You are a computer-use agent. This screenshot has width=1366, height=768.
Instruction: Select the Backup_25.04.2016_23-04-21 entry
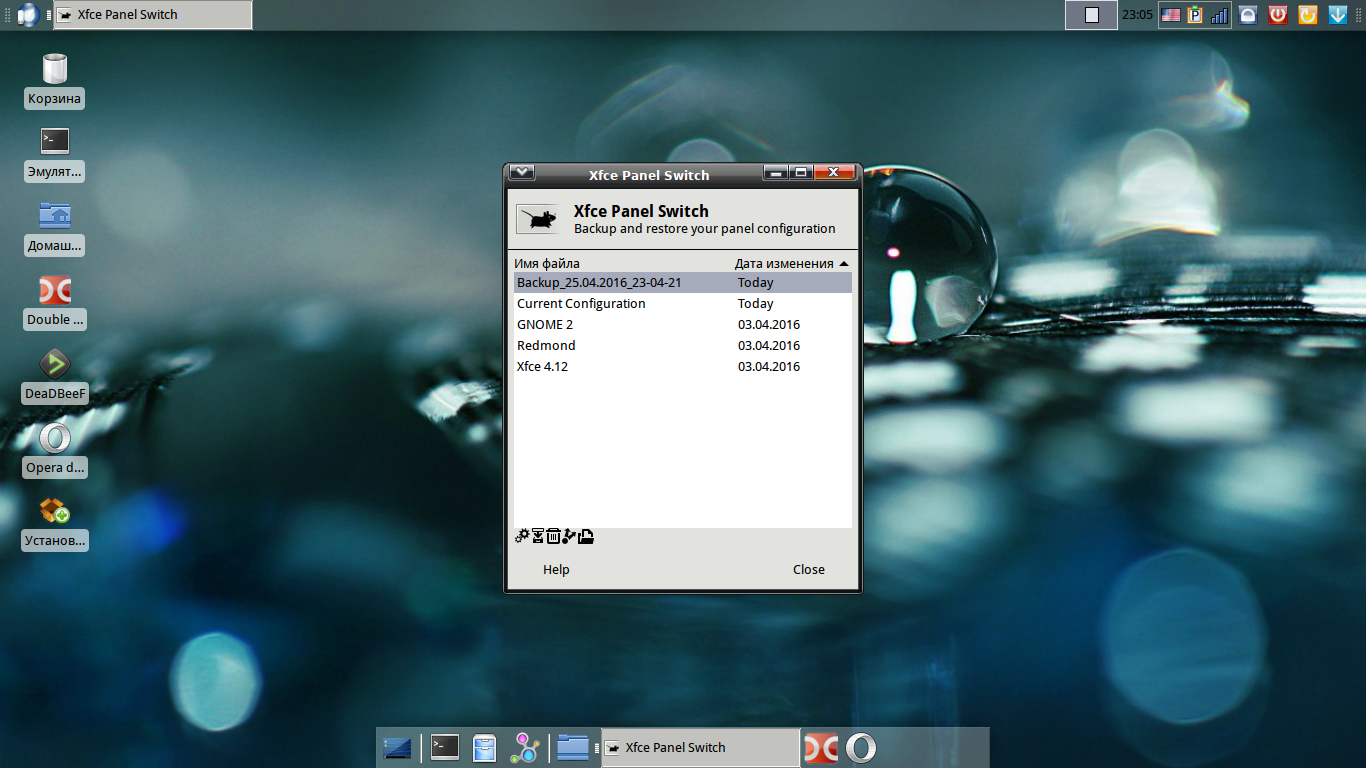[683, 283]
